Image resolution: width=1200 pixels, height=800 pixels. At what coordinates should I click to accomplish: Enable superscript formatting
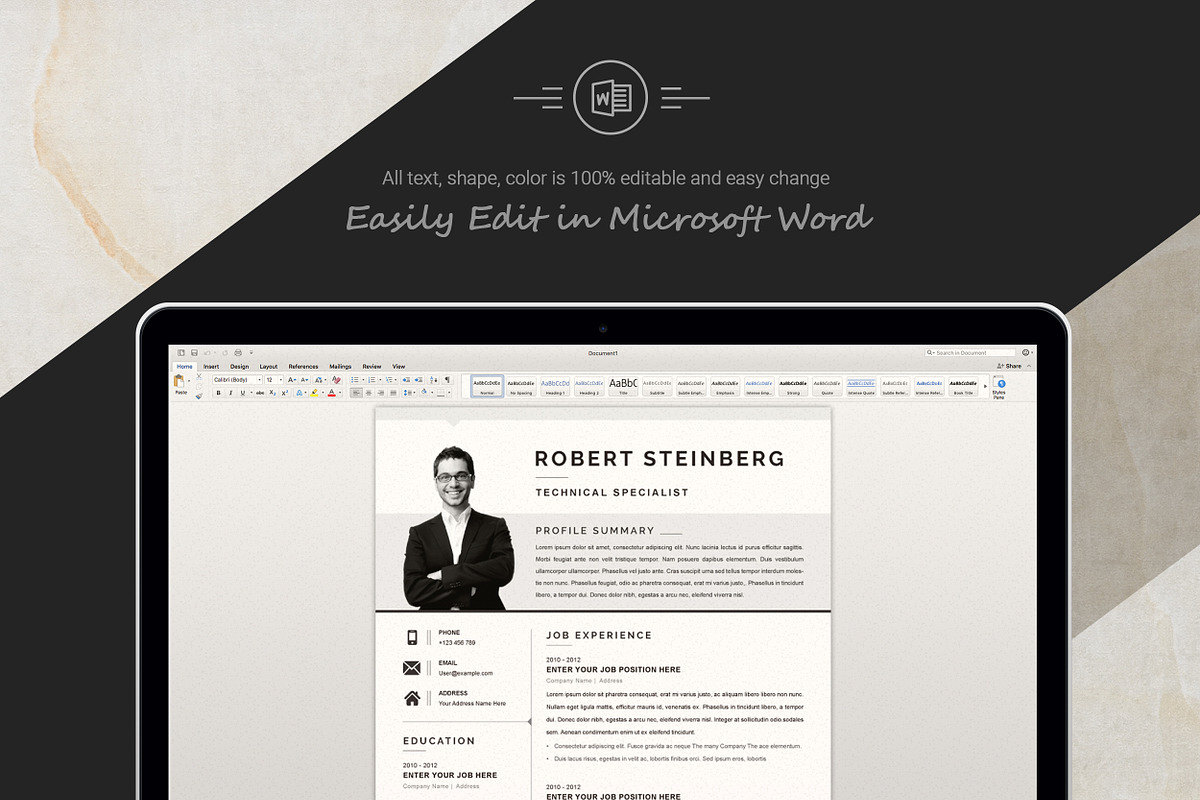[x=284, y=392]
